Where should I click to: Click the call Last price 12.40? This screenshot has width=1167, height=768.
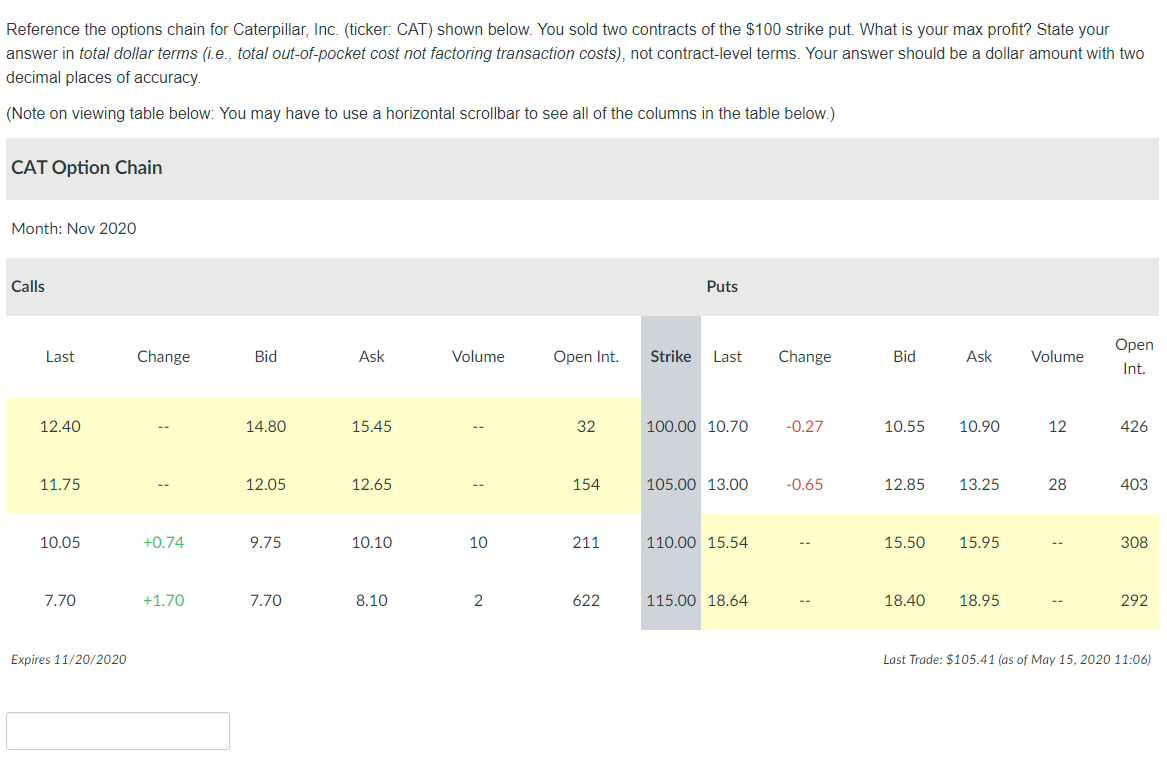pyautogui.click(x=60, y=426)
